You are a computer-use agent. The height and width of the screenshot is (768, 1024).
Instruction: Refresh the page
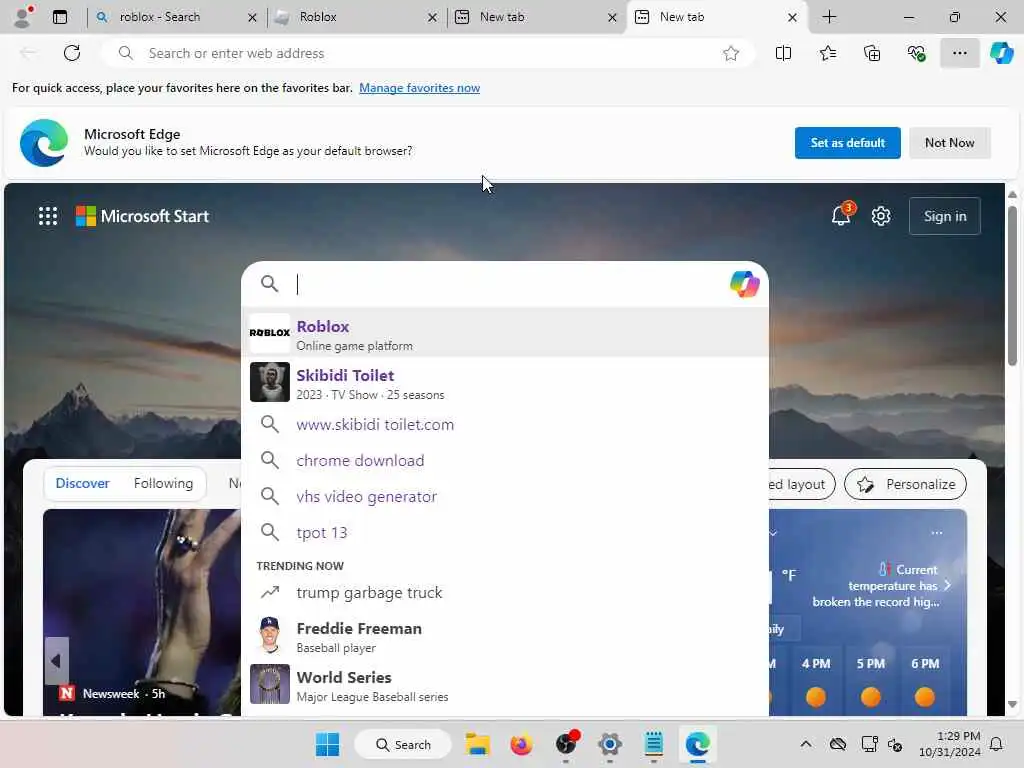pyautogui.click(x=72, y=53)
